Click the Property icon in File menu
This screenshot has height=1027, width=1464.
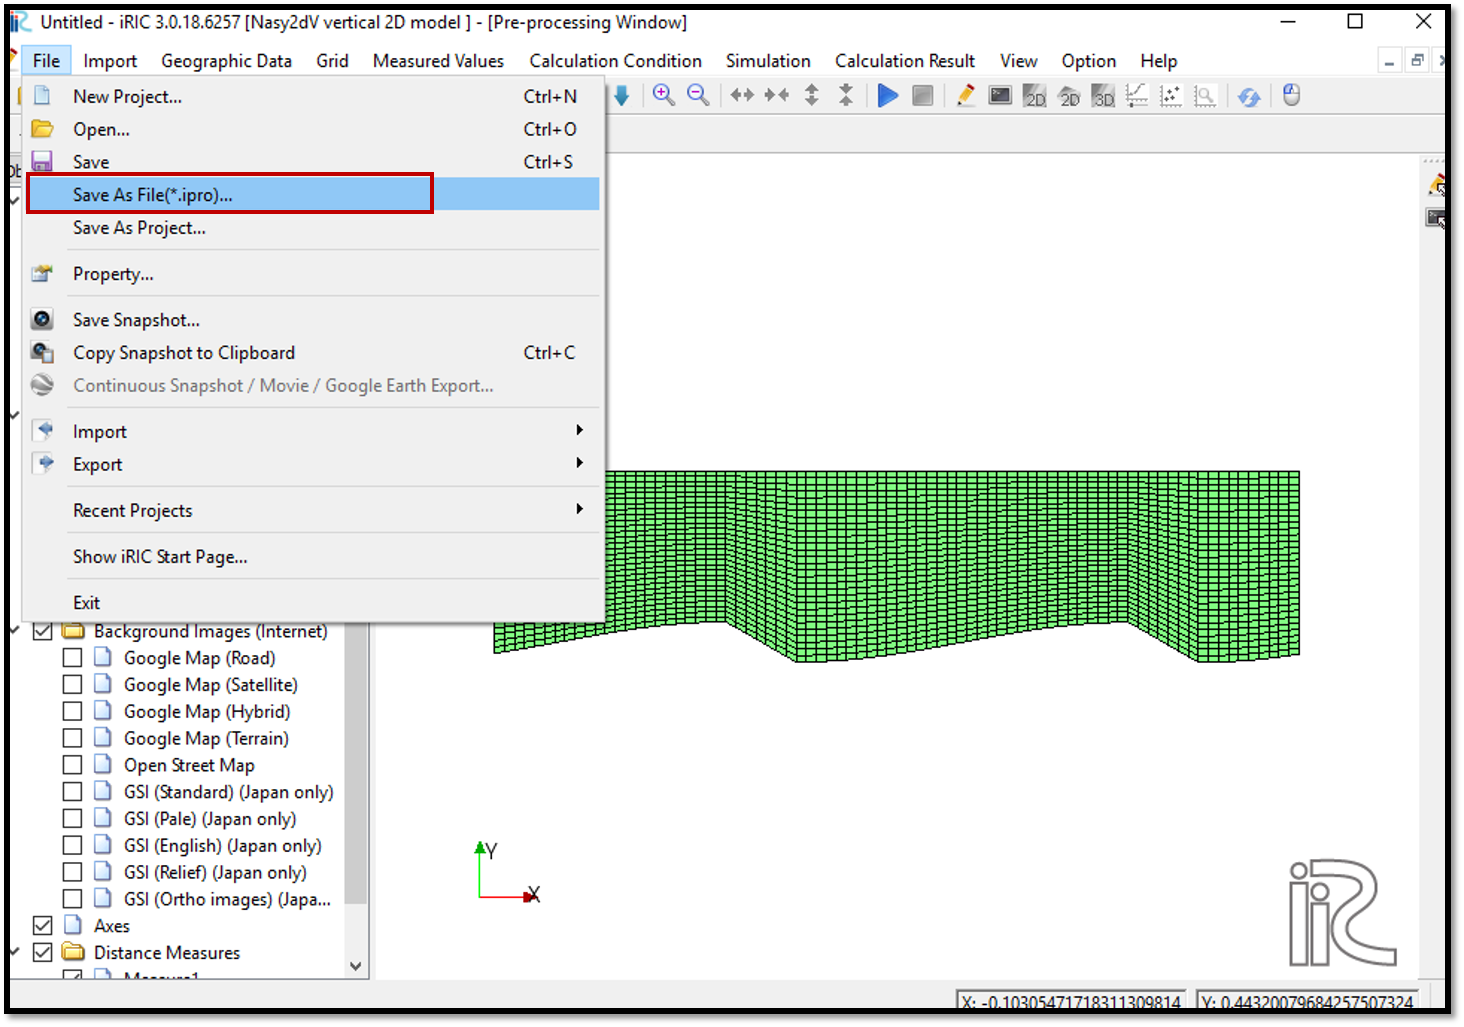point(42,274)
